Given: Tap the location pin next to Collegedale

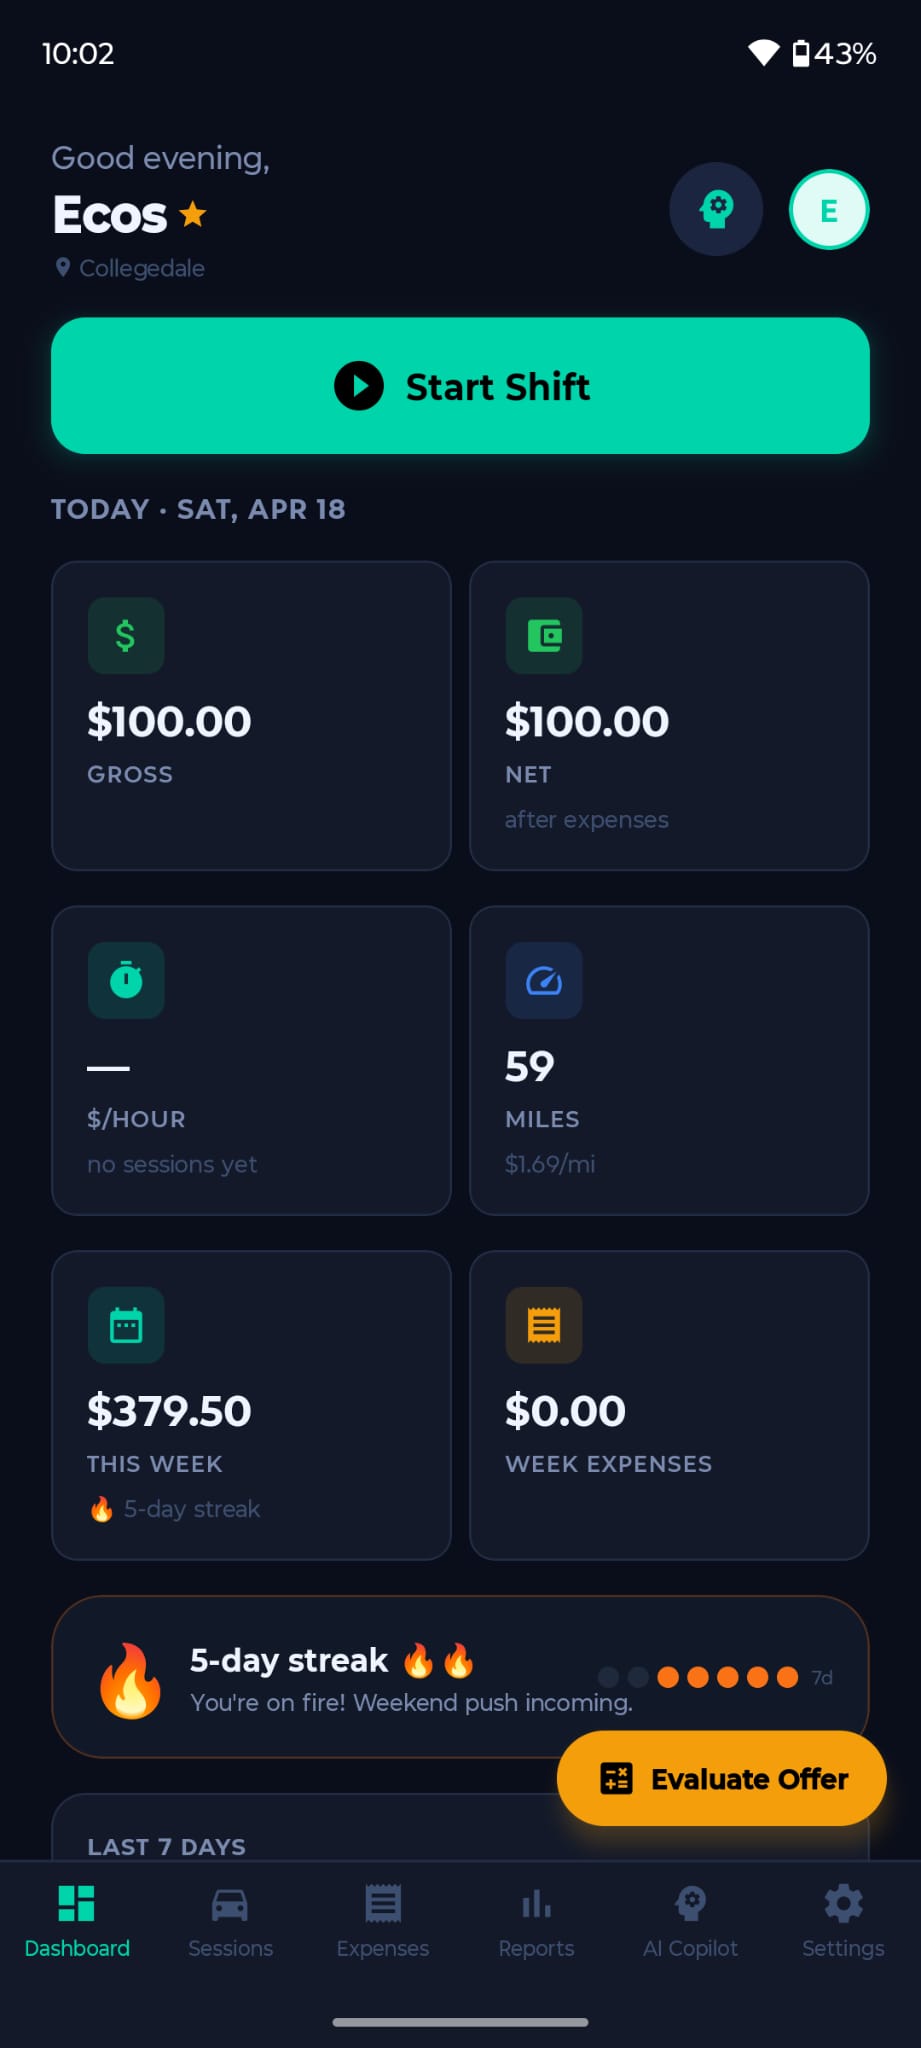Looking at the screenshot, I should click(x=62, y=267).
